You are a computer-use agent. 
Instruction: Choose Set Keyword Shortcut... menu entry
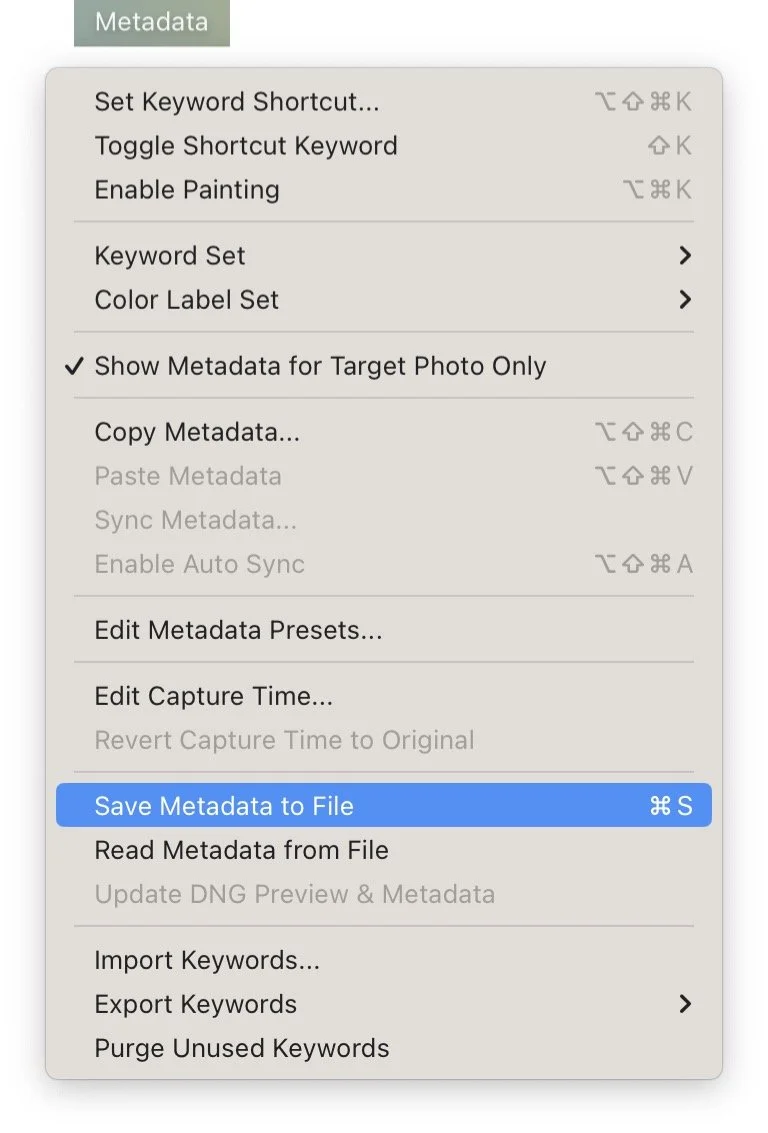[x=237, y=102]
